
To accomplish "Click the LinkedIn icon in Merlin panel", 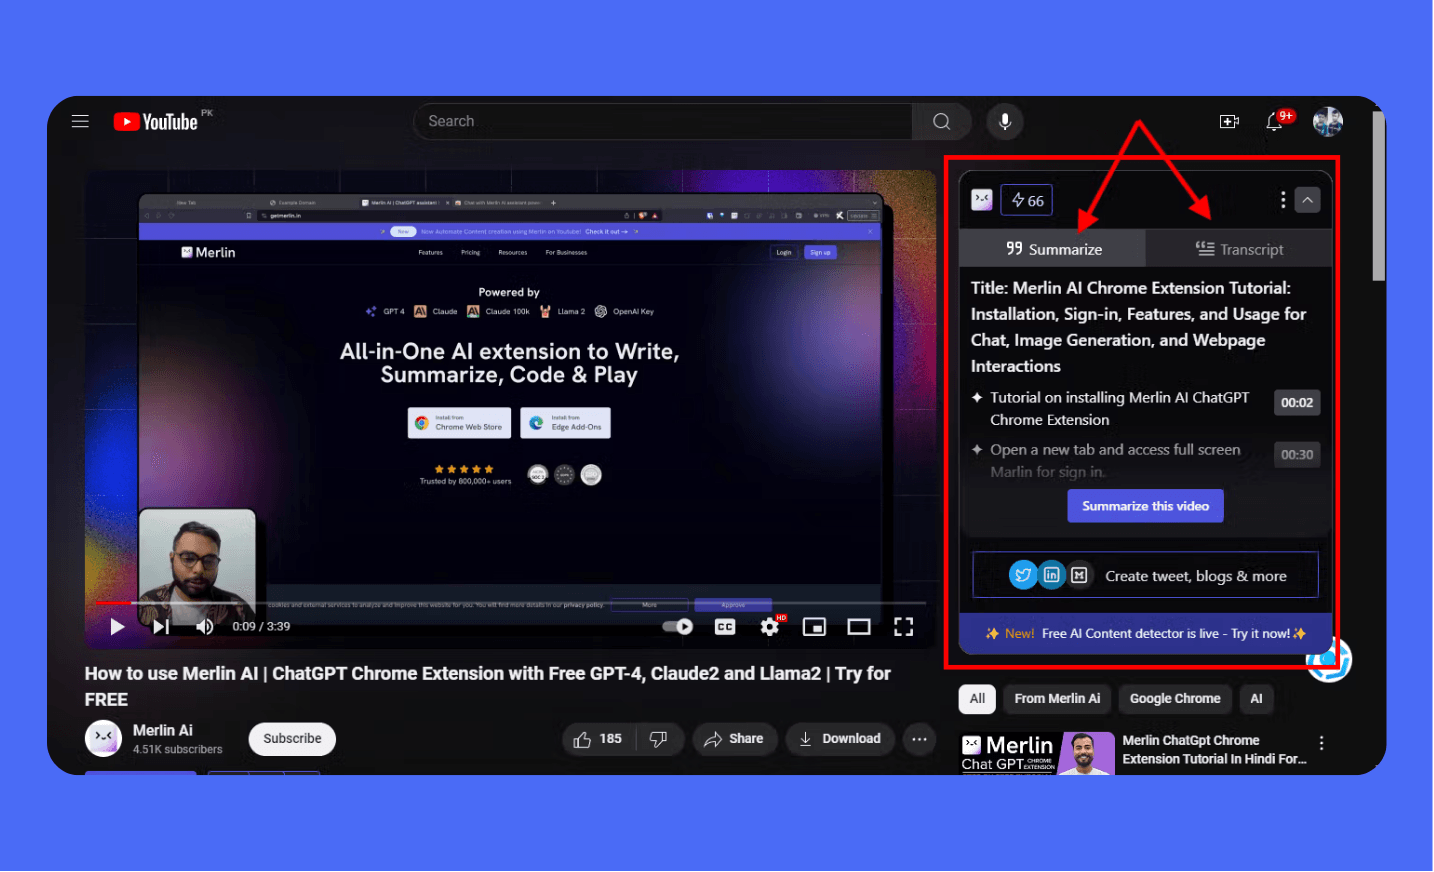I will (1051, 575).
